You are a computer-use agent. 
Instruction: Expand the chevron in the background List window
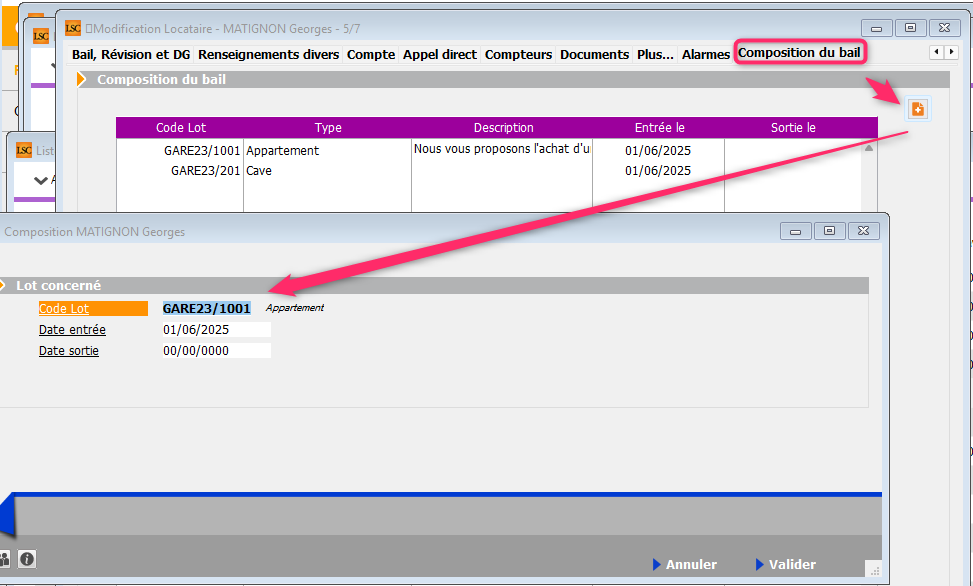(x=41, y=181)
